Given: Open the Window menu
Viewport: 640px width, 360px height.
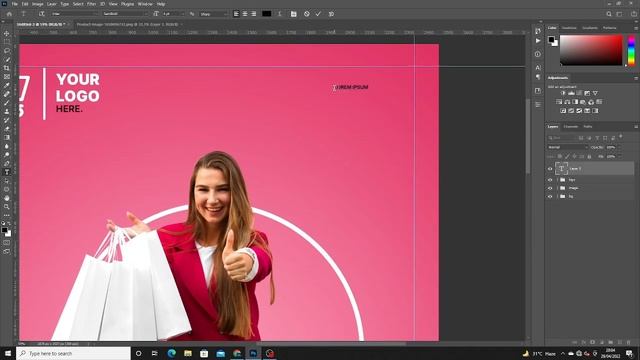Looking at the screenshot, I should coord(145,4).
